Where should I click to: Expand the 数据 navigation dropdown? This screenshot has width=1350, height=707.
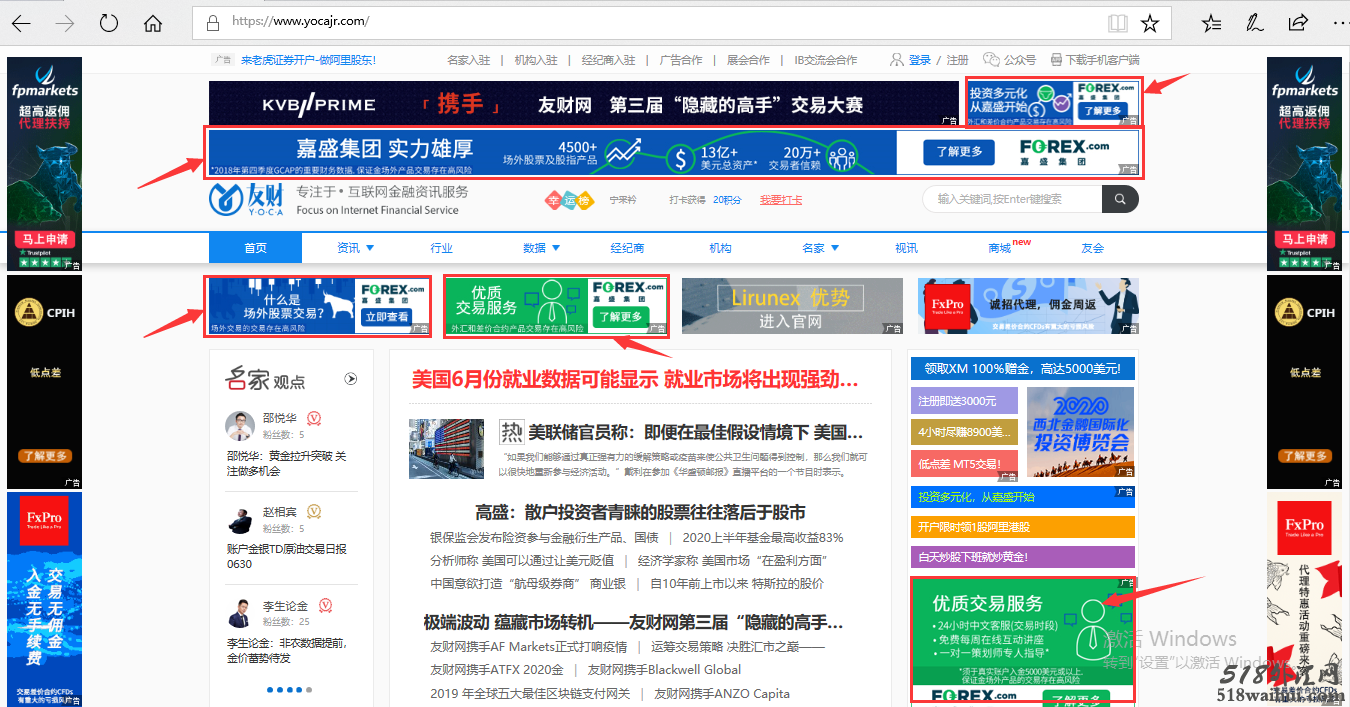pyautogui.click(x=541, y=248)
